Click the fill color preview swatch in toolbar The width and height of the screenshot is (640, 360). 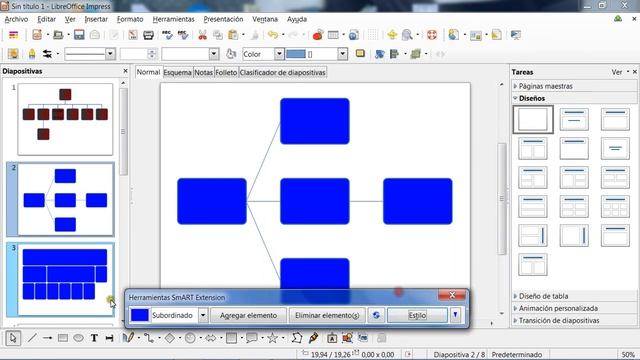[296, 54]
